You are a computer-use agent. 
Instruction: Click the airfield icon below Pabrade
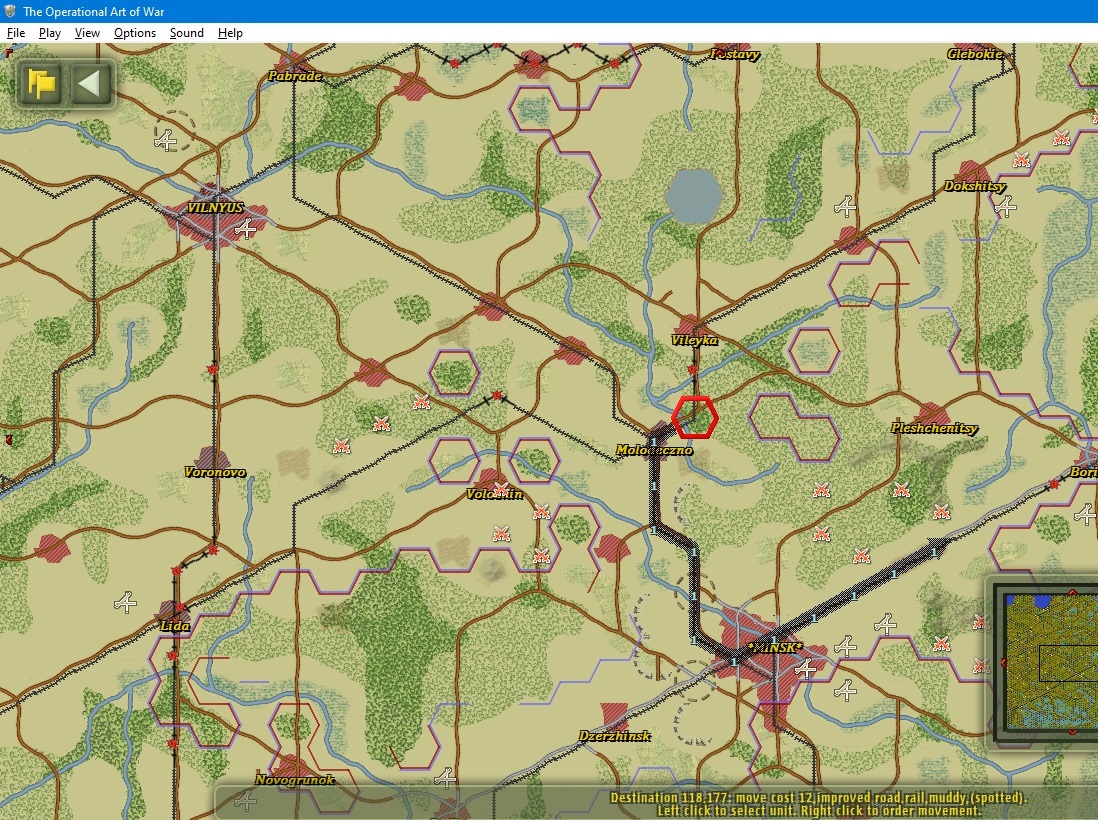166,141
